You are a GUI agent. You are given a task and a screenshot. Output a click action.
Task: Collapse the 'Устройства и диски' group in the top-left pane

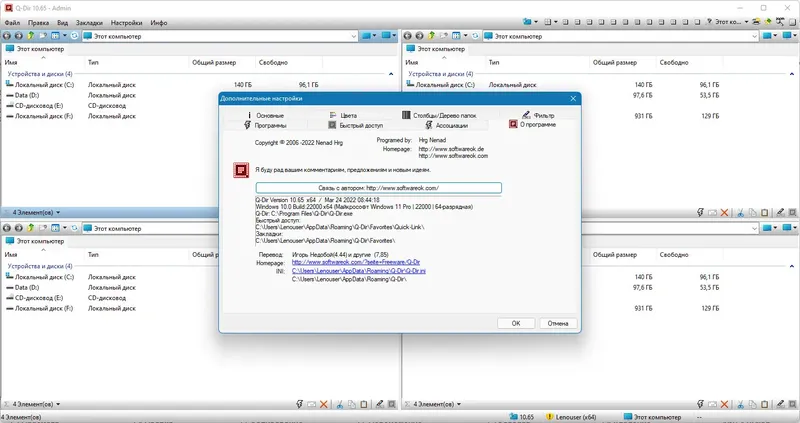[x=391, y=74]
